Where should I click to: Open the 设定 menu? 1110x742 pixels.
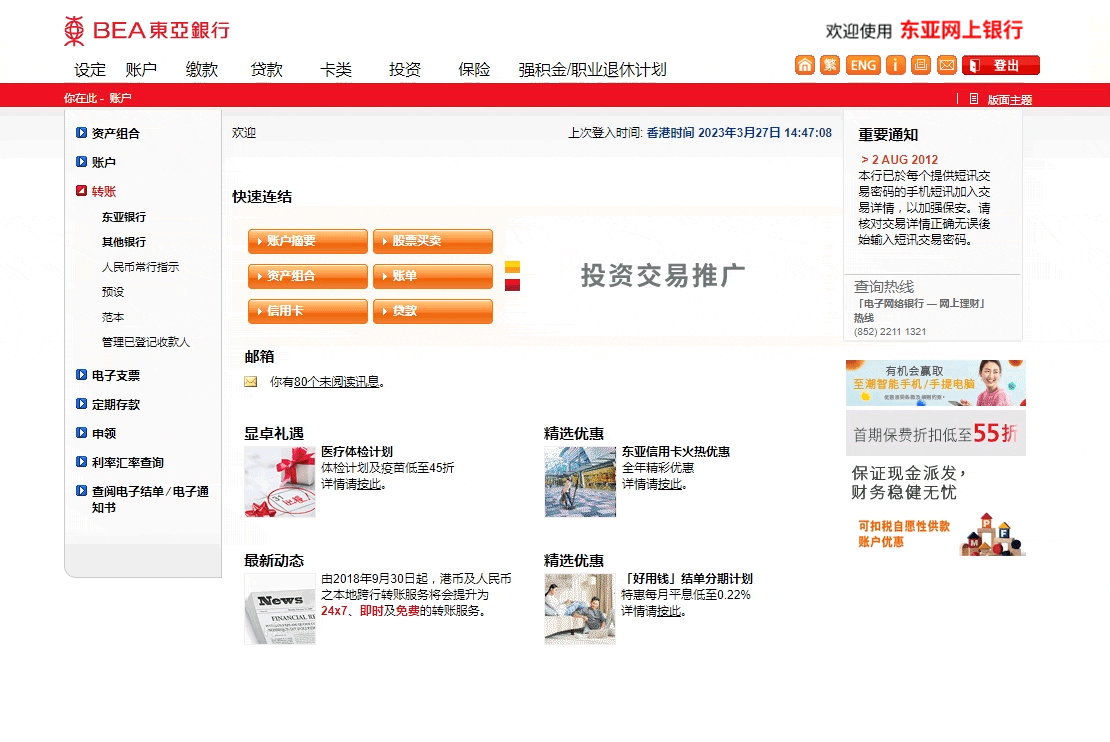point(90,69)
